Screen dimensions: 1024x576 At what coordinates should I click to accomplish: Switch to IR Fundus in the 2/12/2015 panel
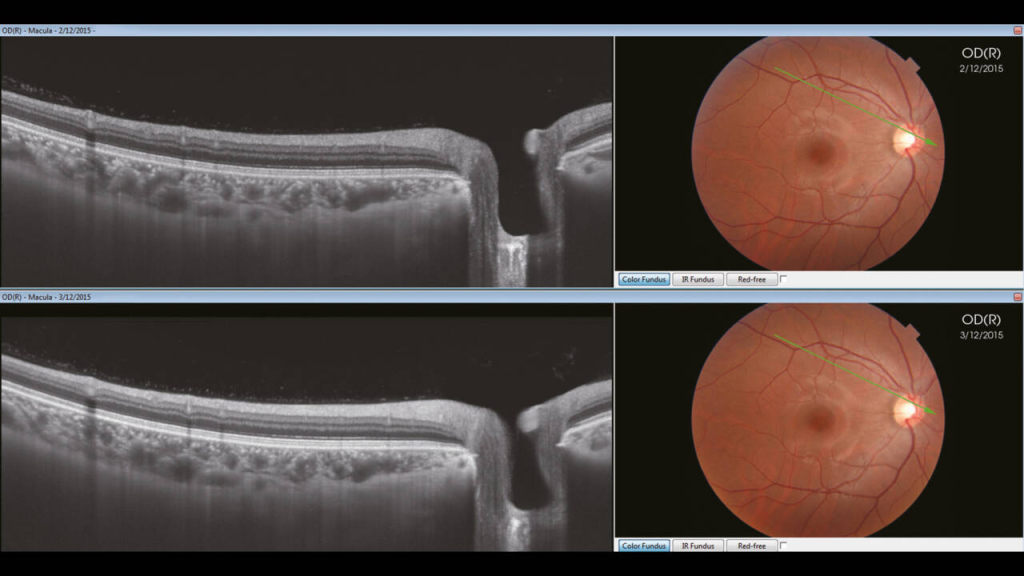coord(698,280)
